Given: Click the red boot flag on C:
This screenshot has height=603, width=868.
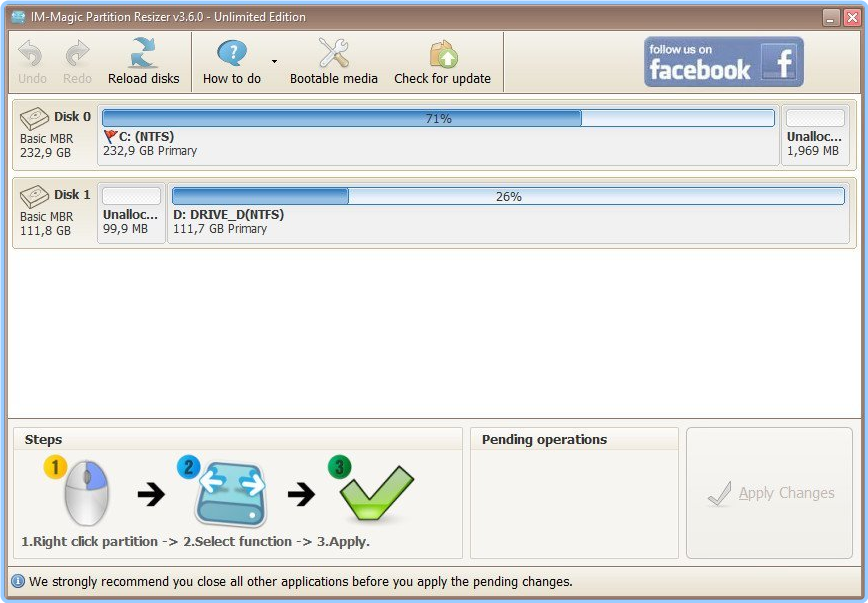Looking at the screenshot, I should [110, 136].
